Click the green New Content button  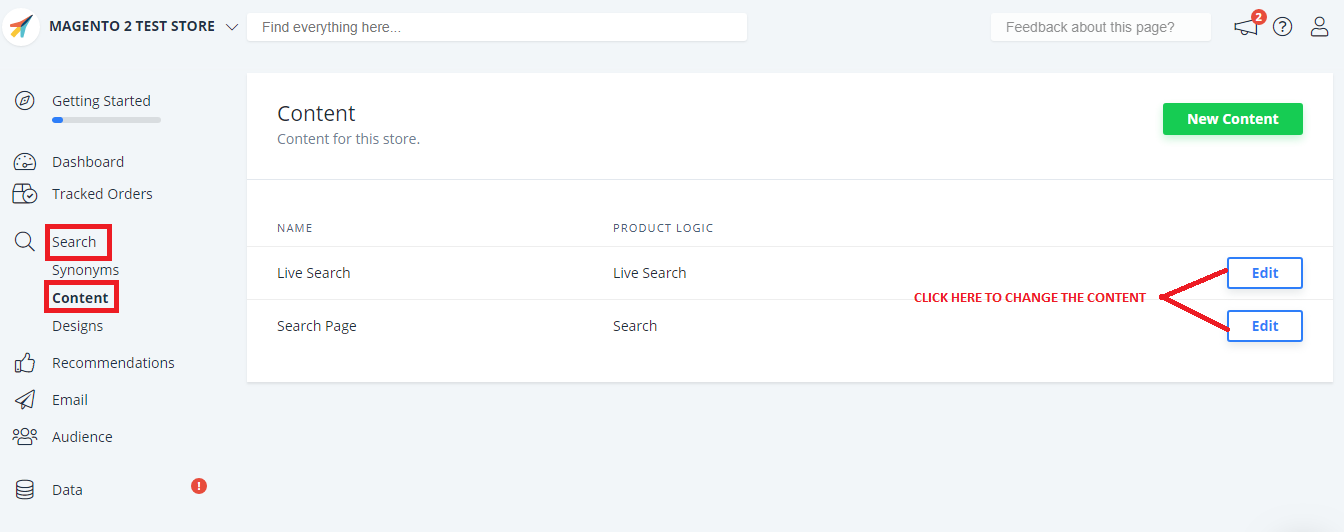[1232, 119]
